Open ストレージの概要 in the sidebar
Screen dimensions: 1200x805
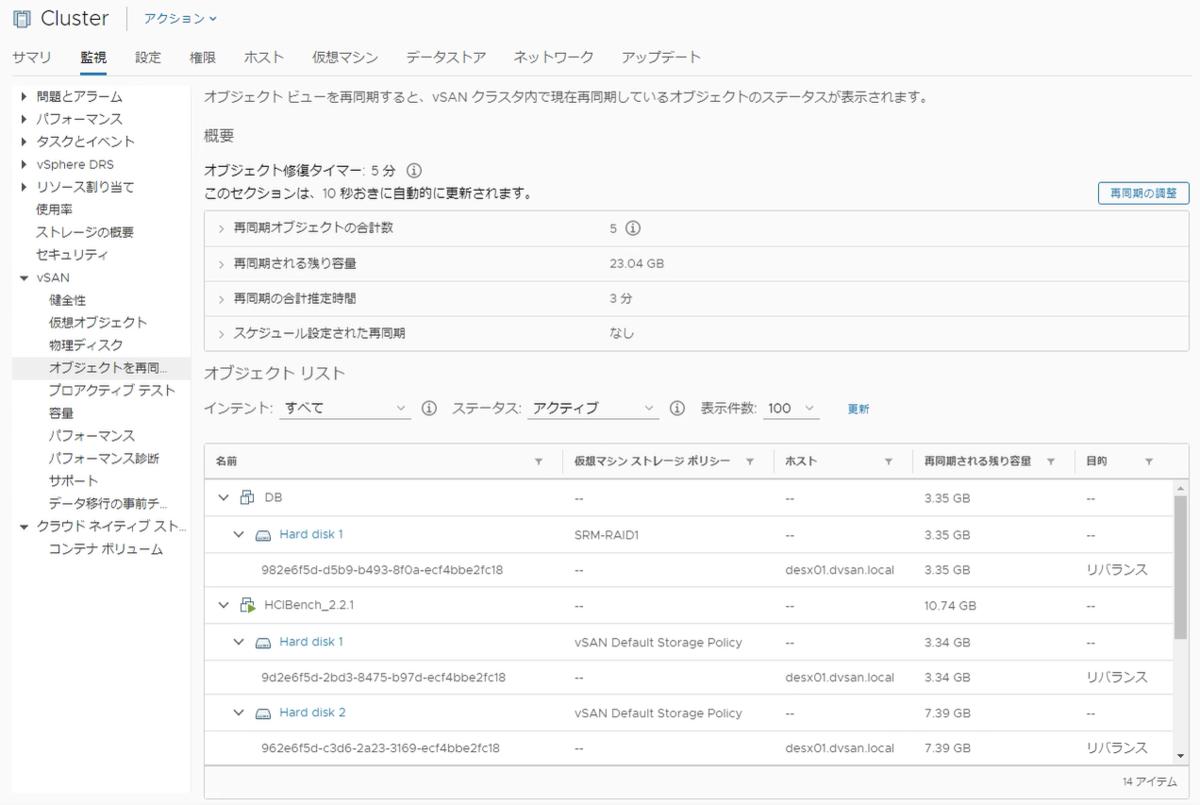(85, 232)
